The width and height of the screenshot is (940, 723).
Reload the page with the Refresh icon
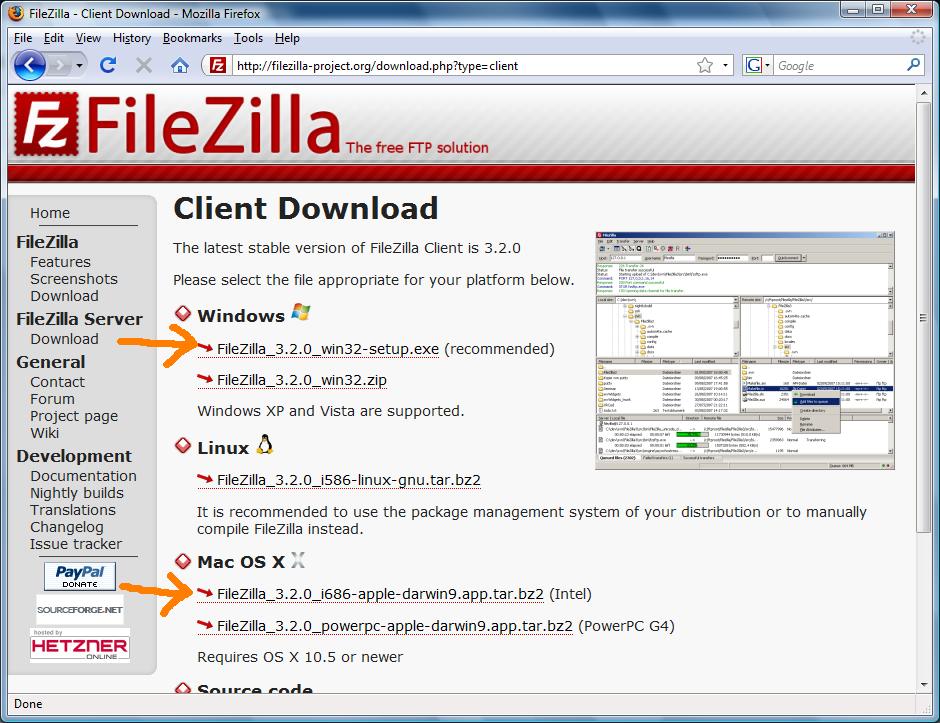coord(108,65)
